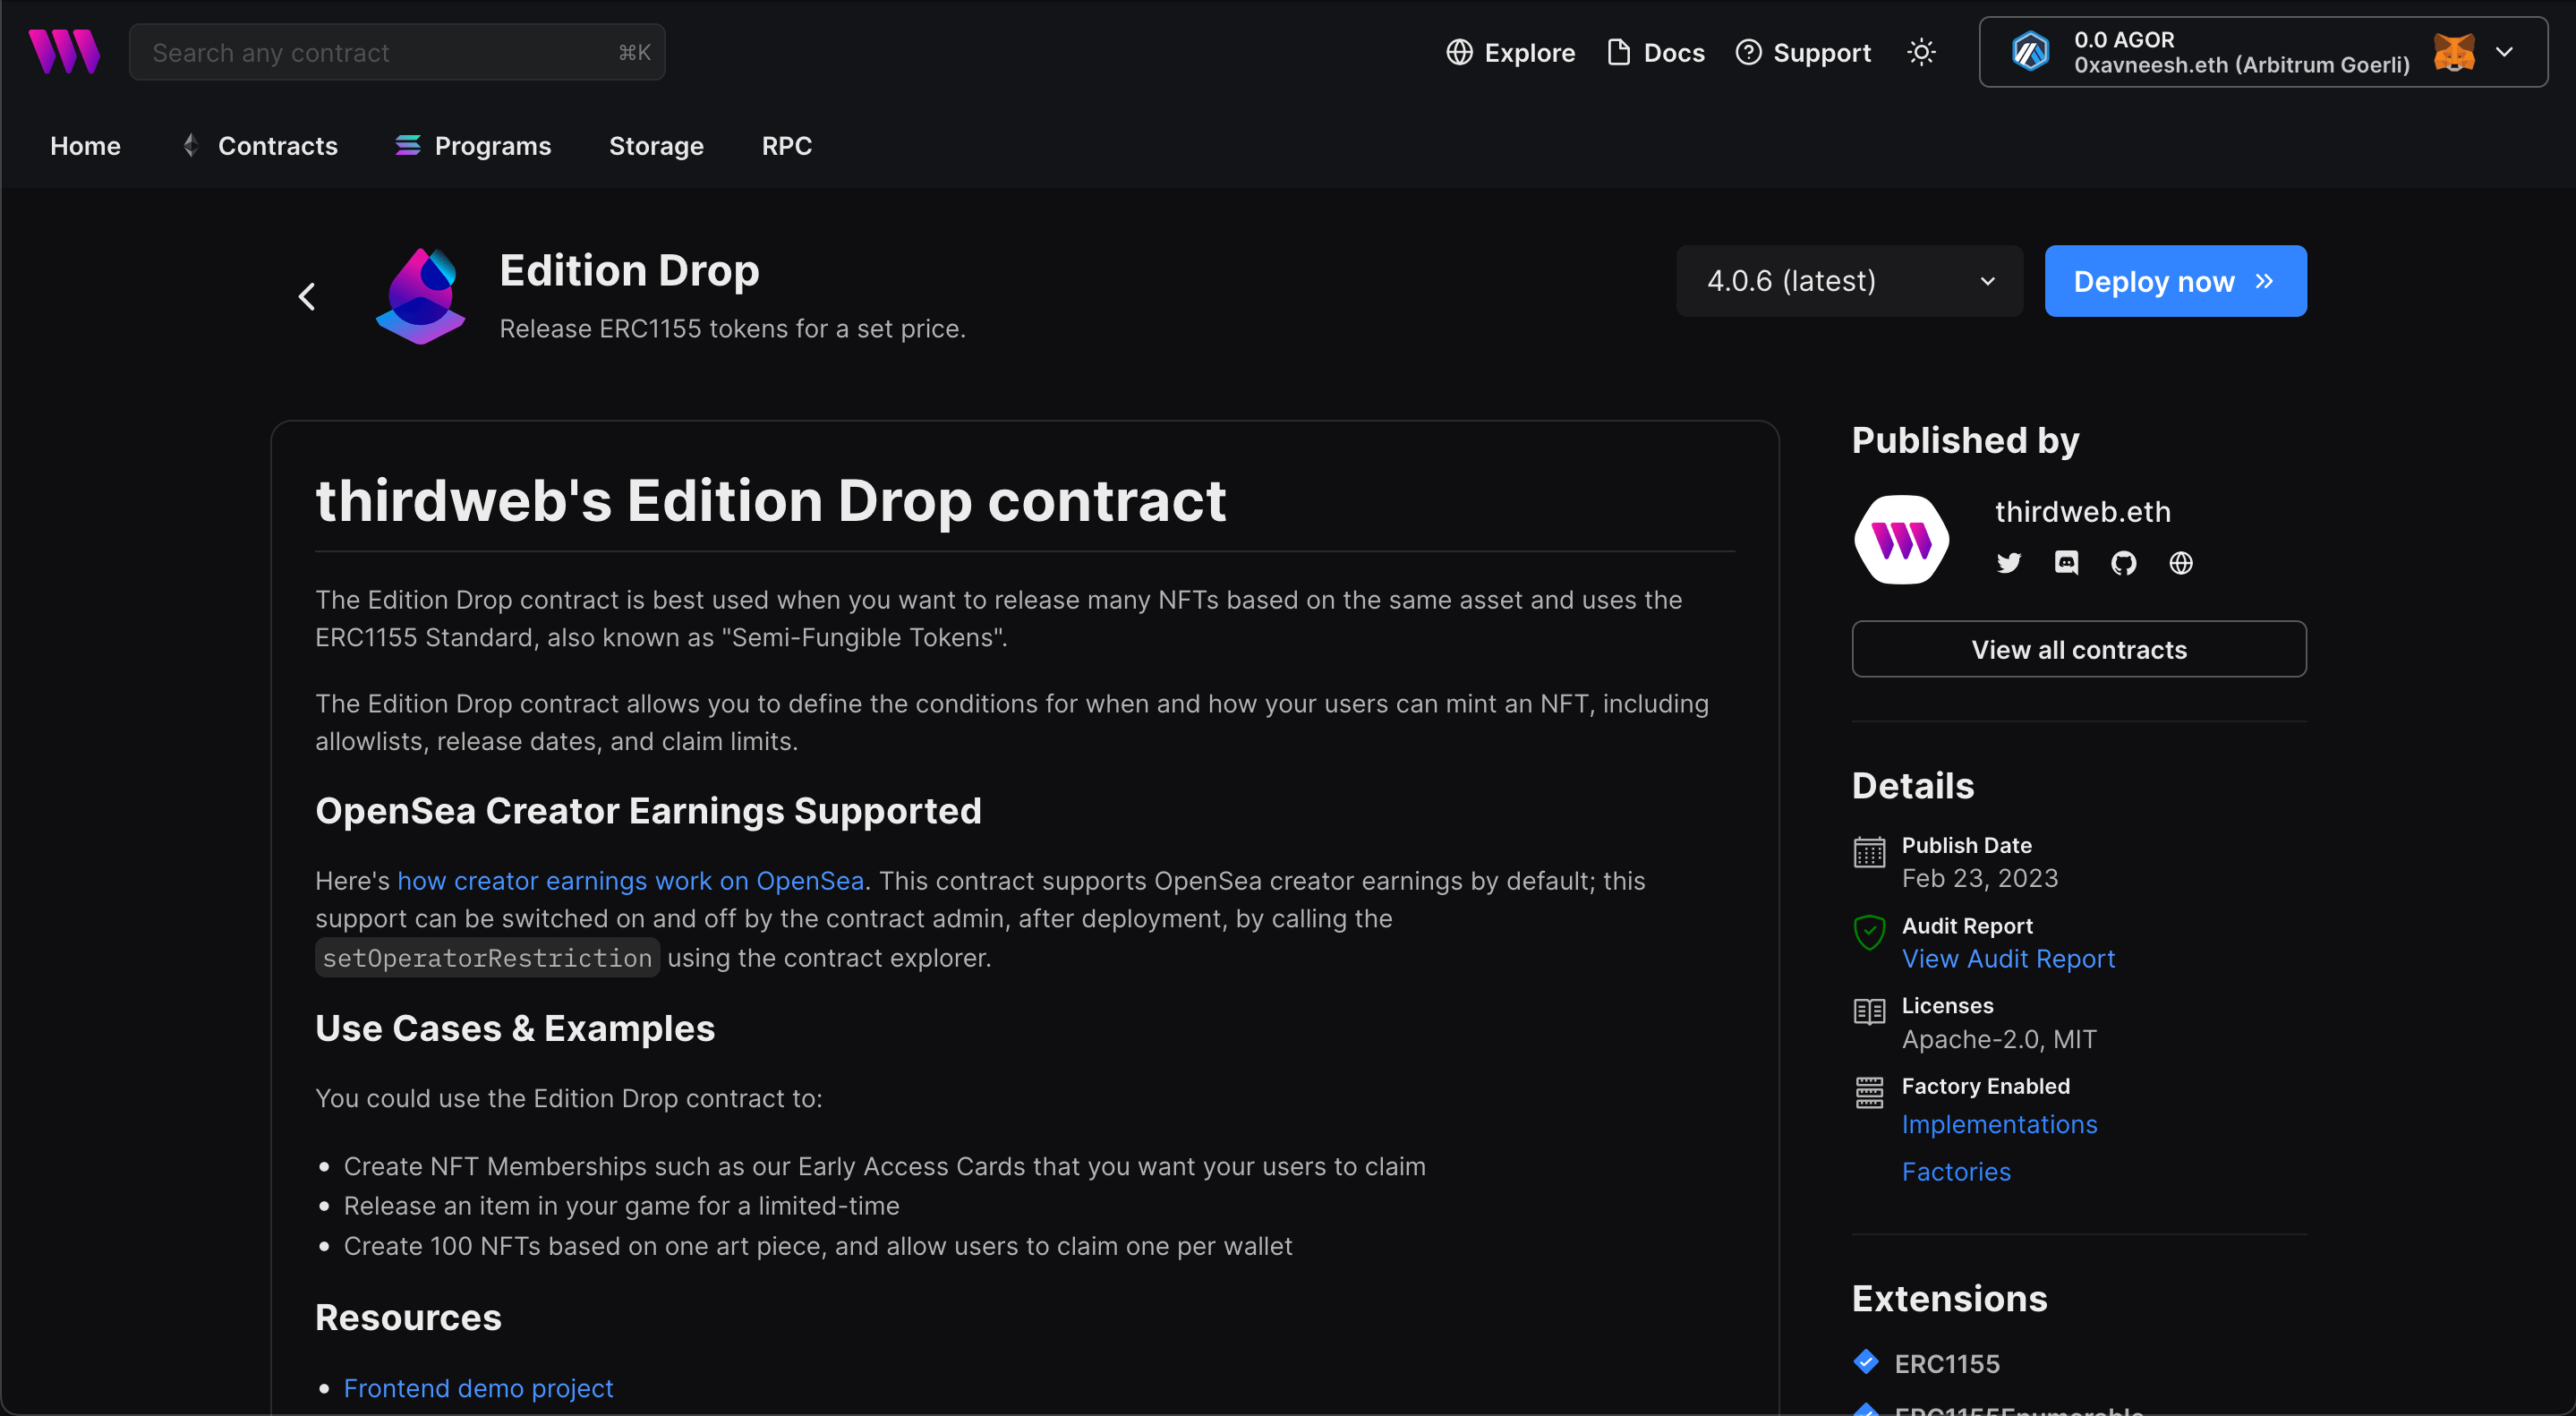Open thirdweb's GitHub icon
2576x1416 pixels.
click(x=2124, y=563)
